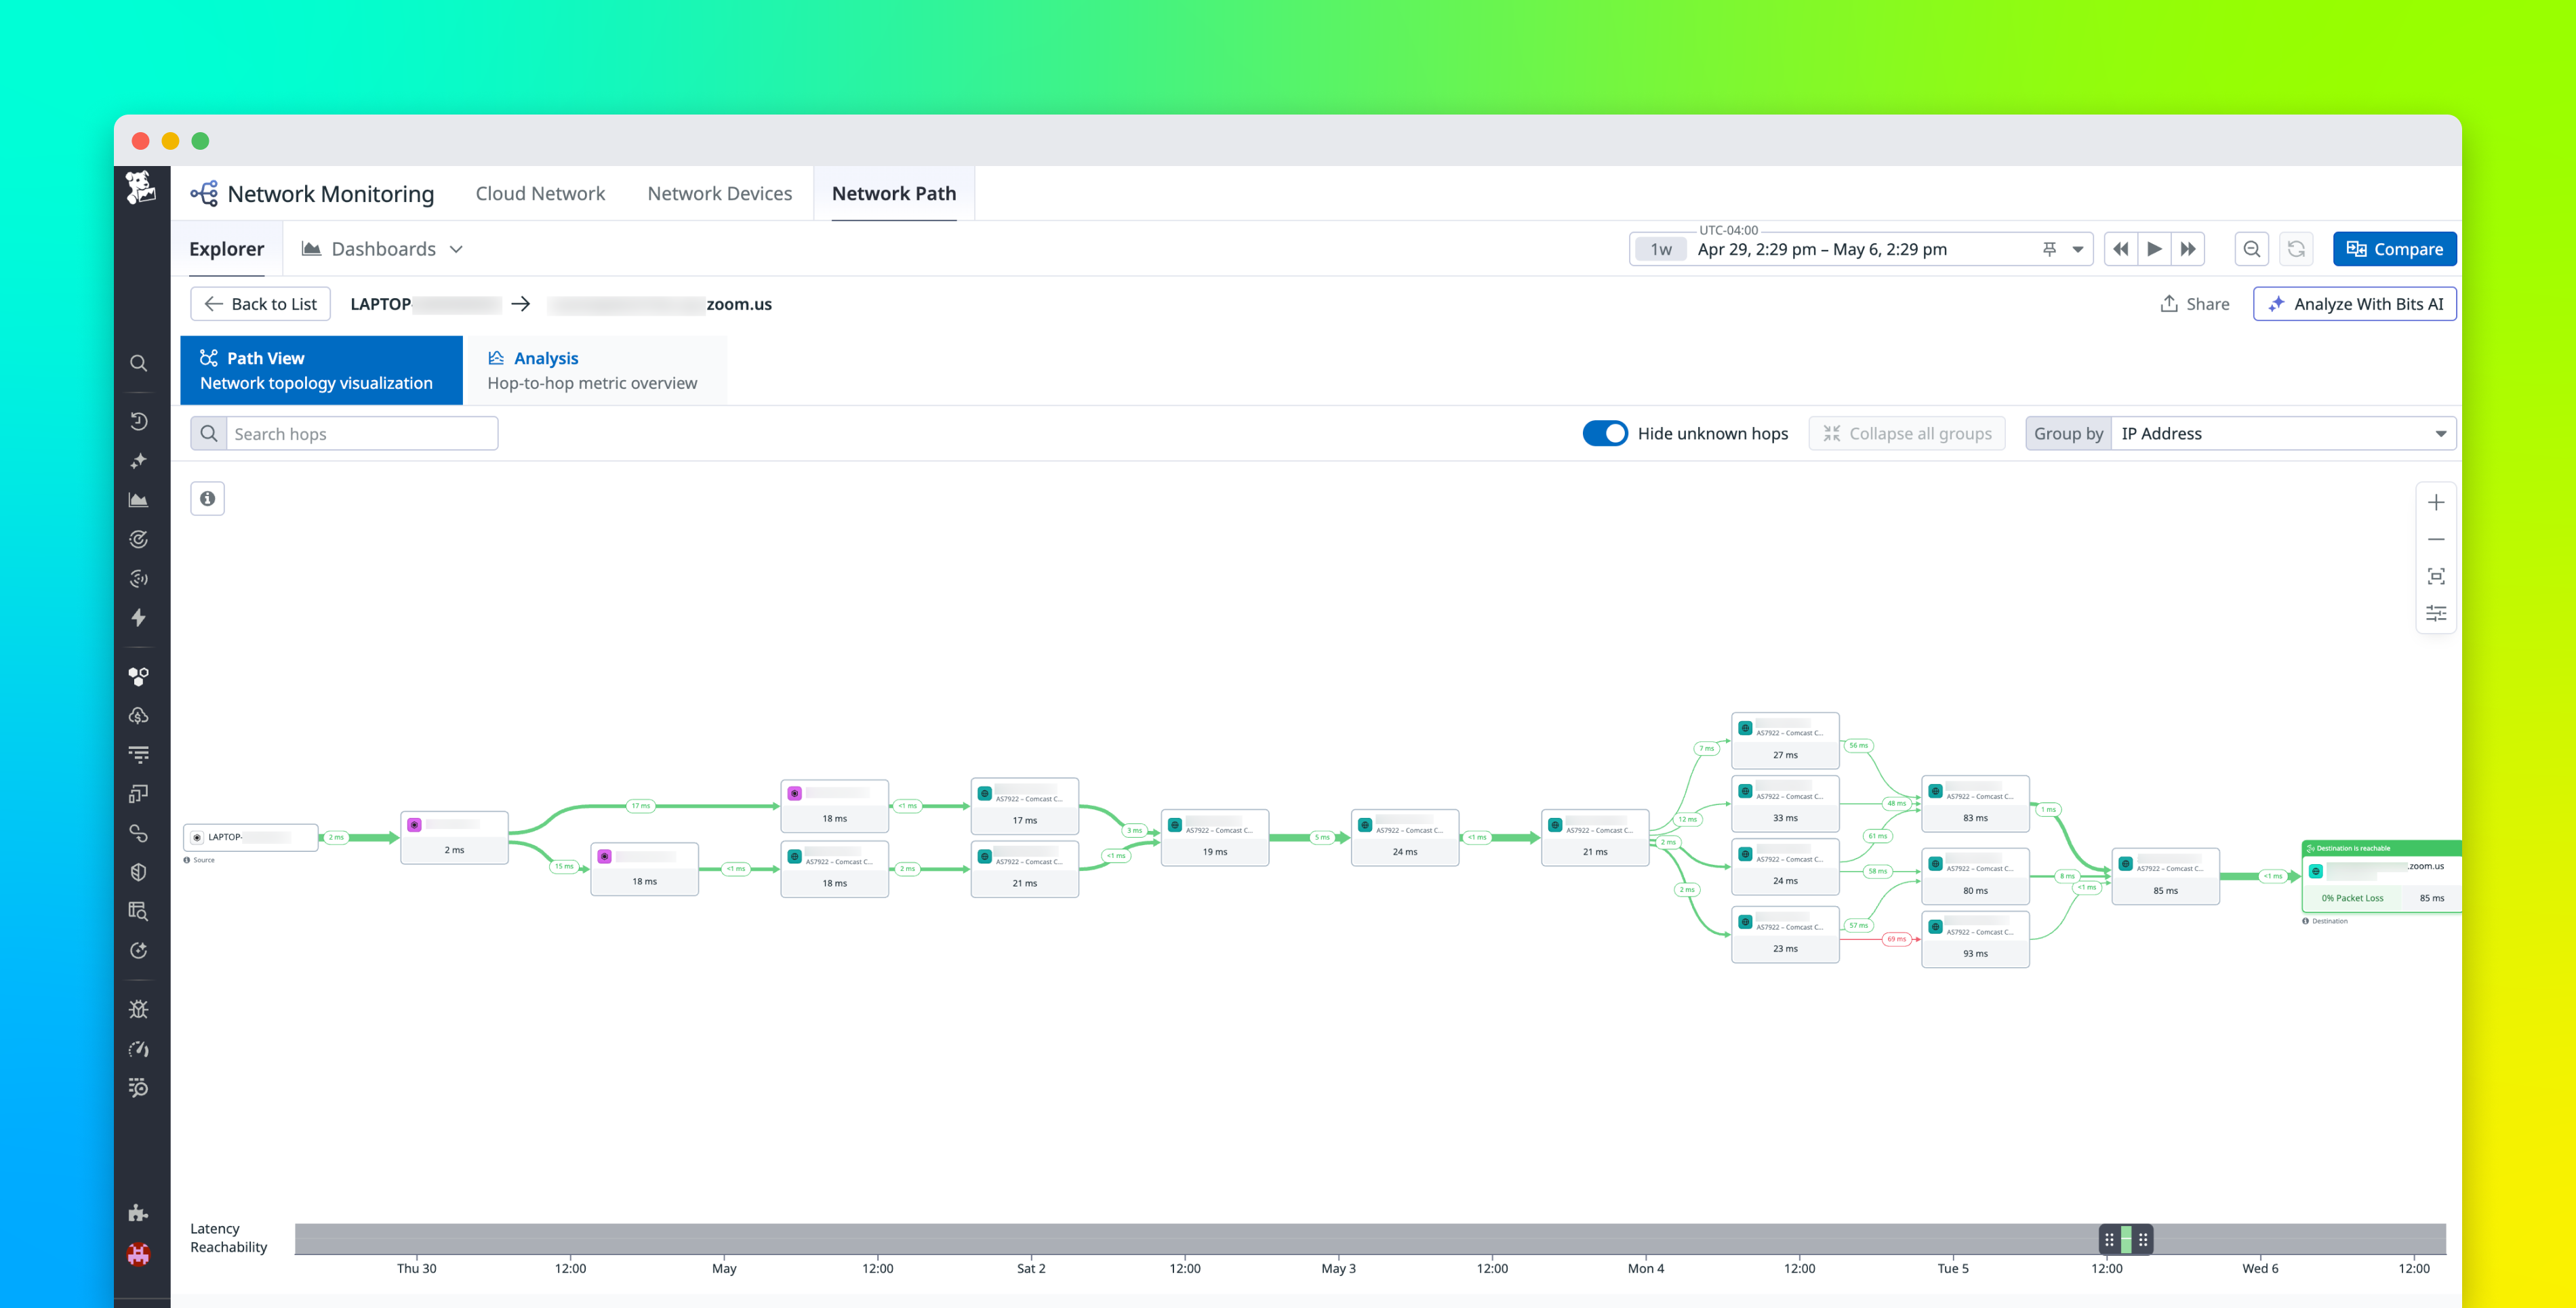Click the lightning bolt sidebar icon
Screen dimensions: 2576x1308
tap(139, 618)
